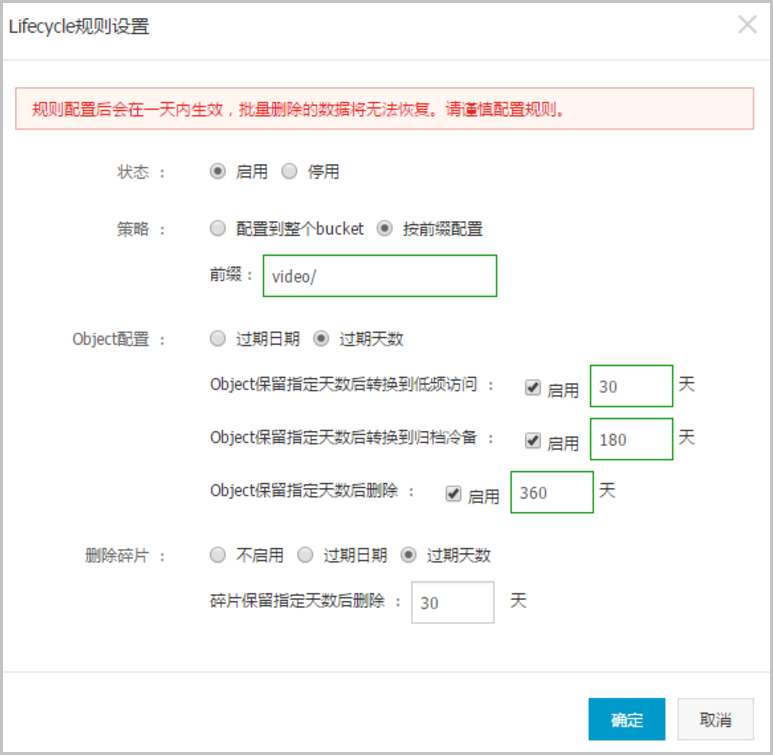
Task: Close the Lifecycle rule settings dialog
Action: tap(747, 24)
